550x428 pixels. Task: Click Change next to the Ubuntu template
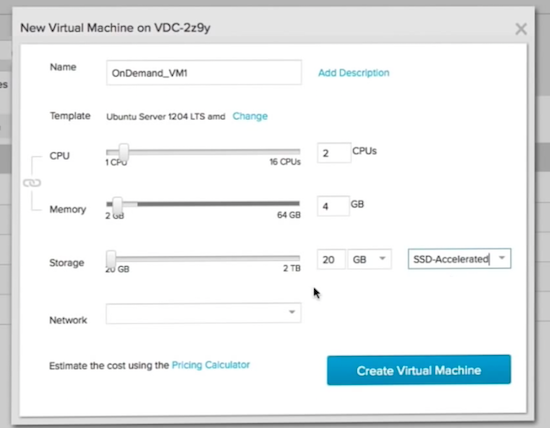tap(250, 116)
